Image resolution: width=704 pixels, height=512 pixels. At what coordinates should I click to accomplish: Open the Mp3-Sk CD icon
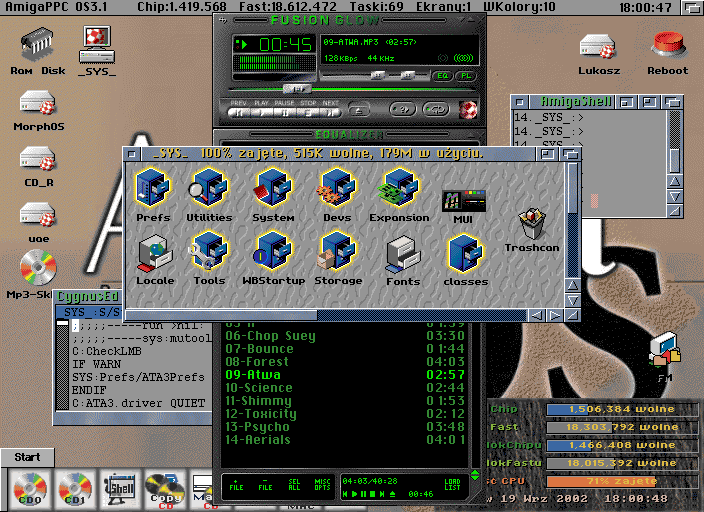[x=38, y=268]
